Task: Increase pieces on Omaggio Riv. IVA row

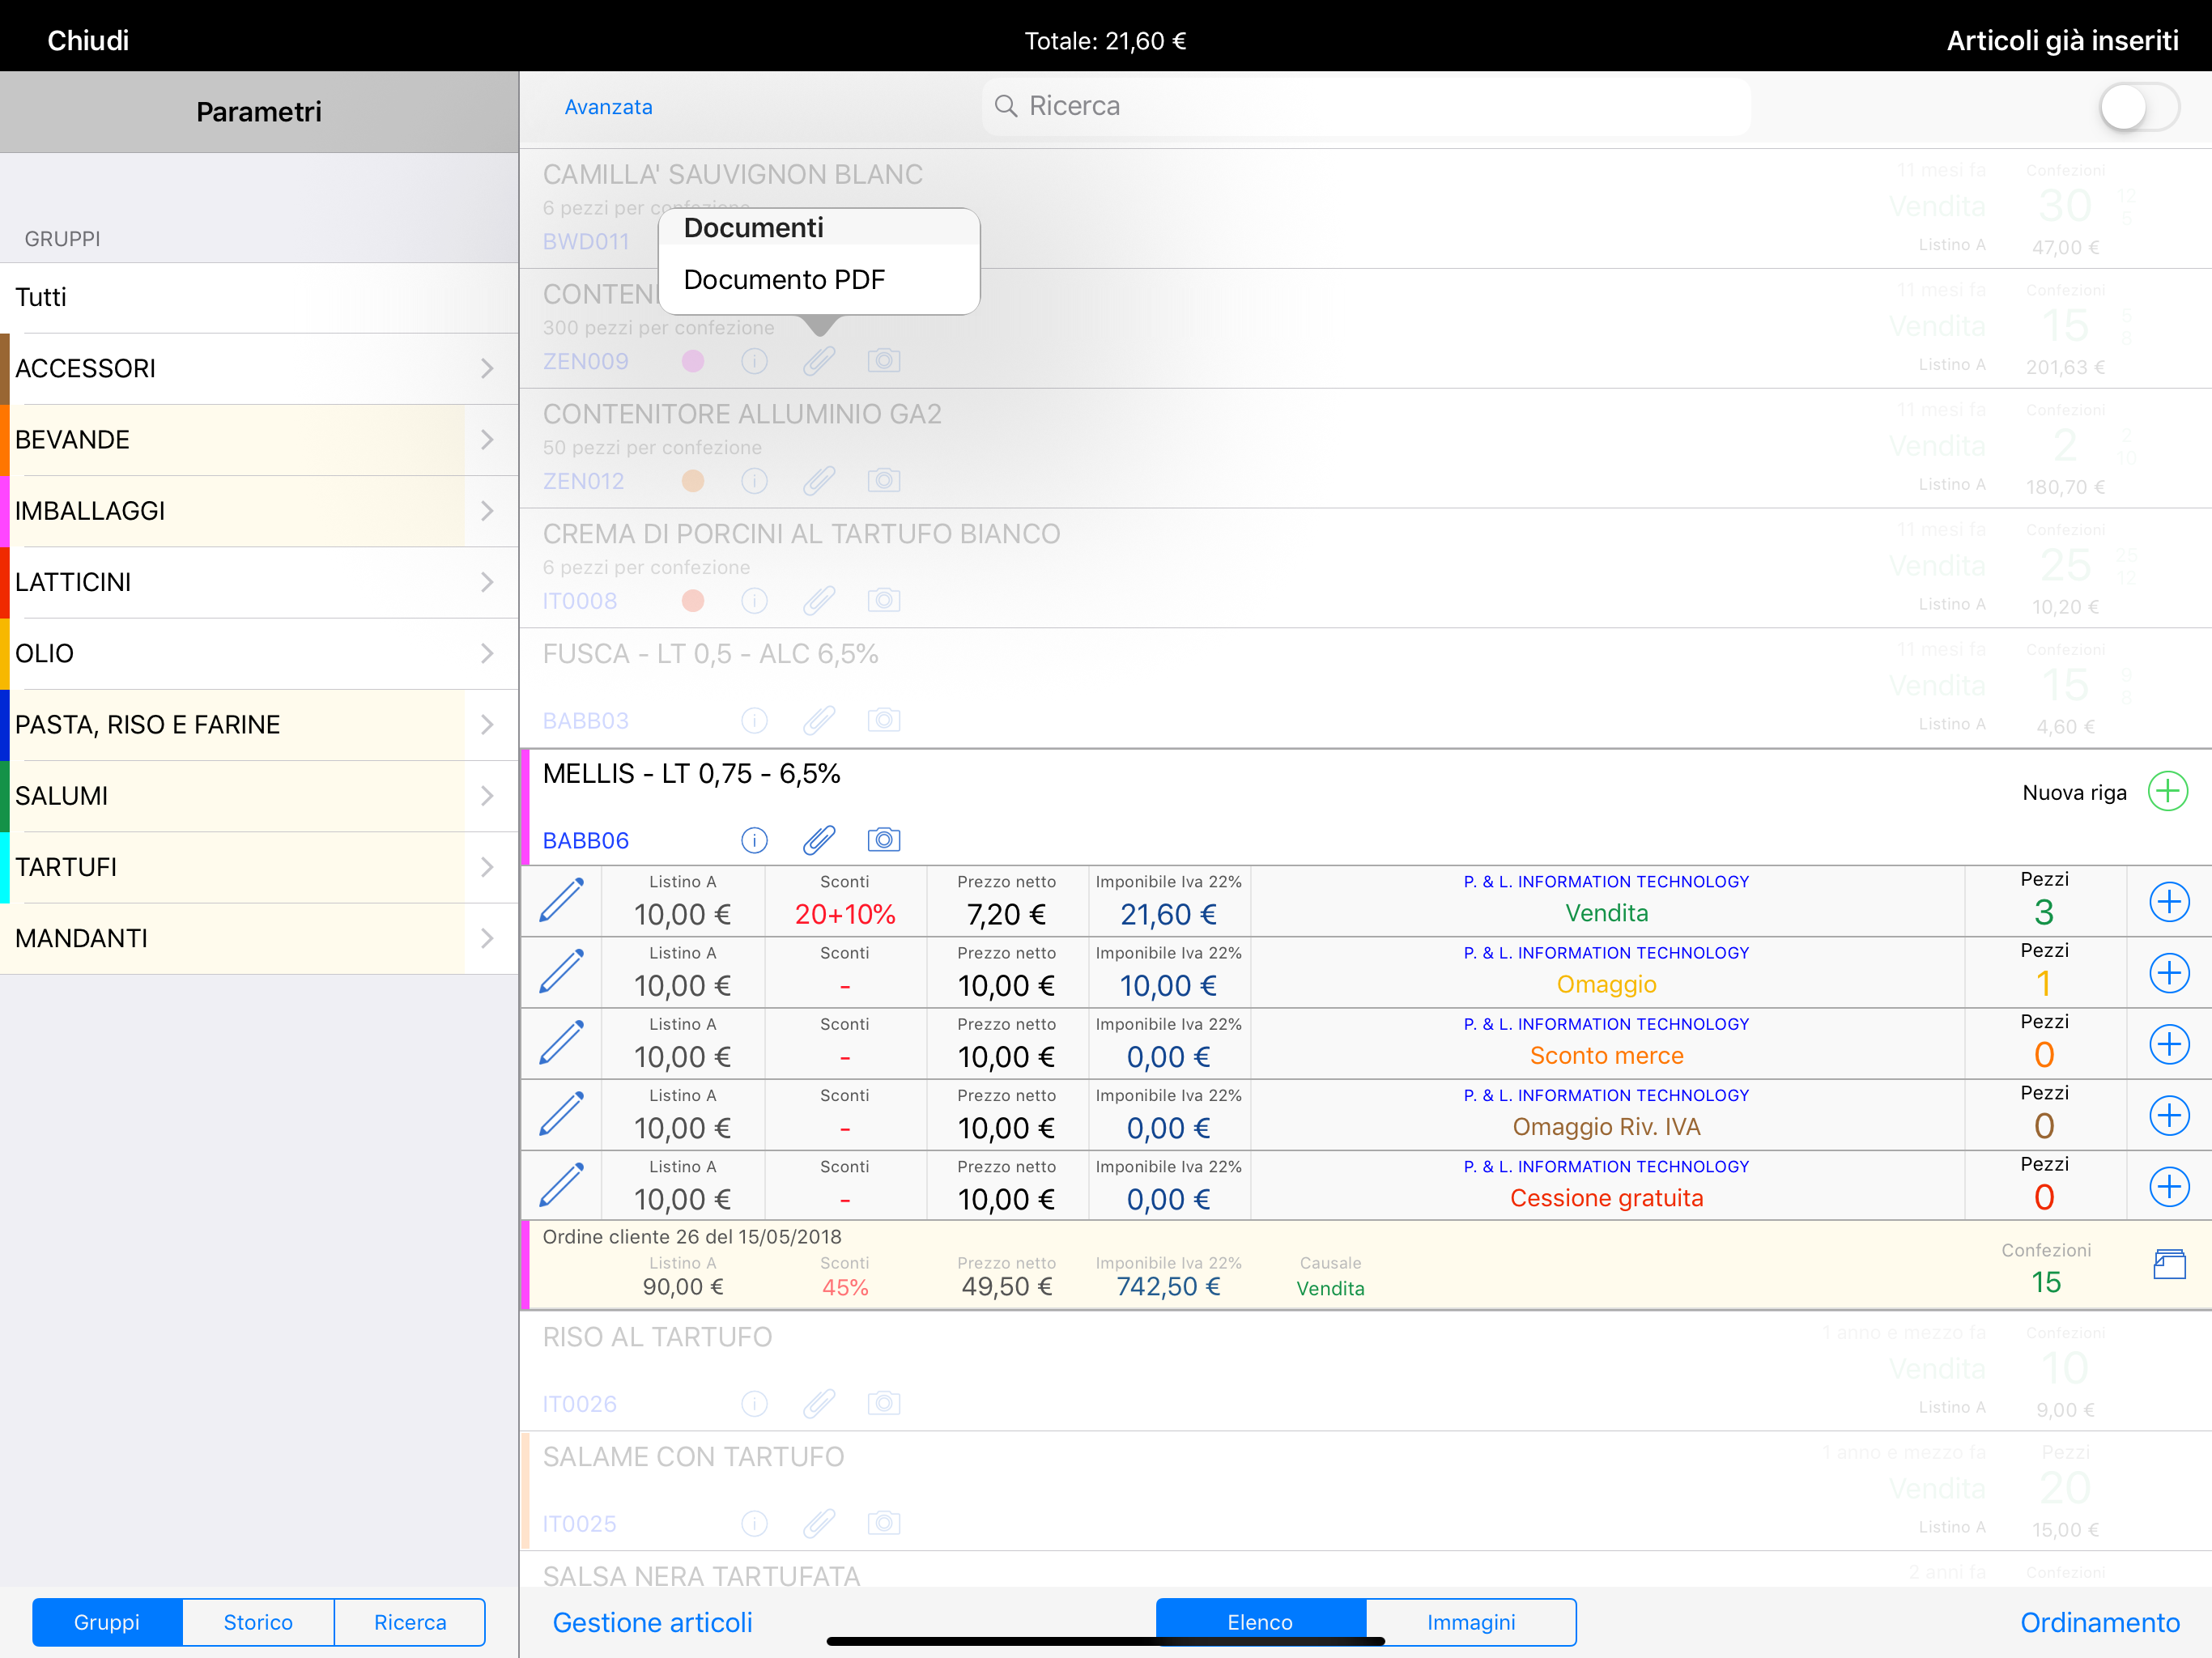Action: 2169,1115
